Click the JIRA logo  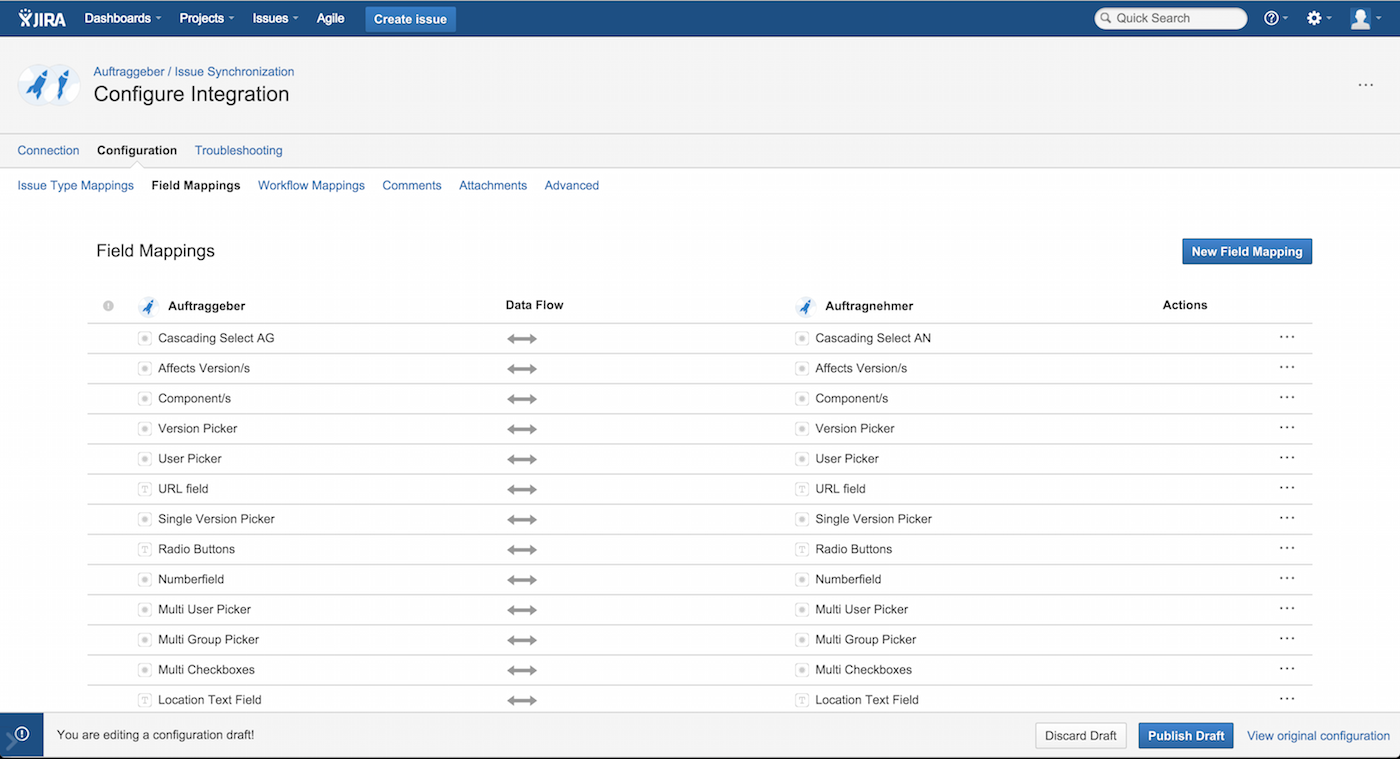42,18
